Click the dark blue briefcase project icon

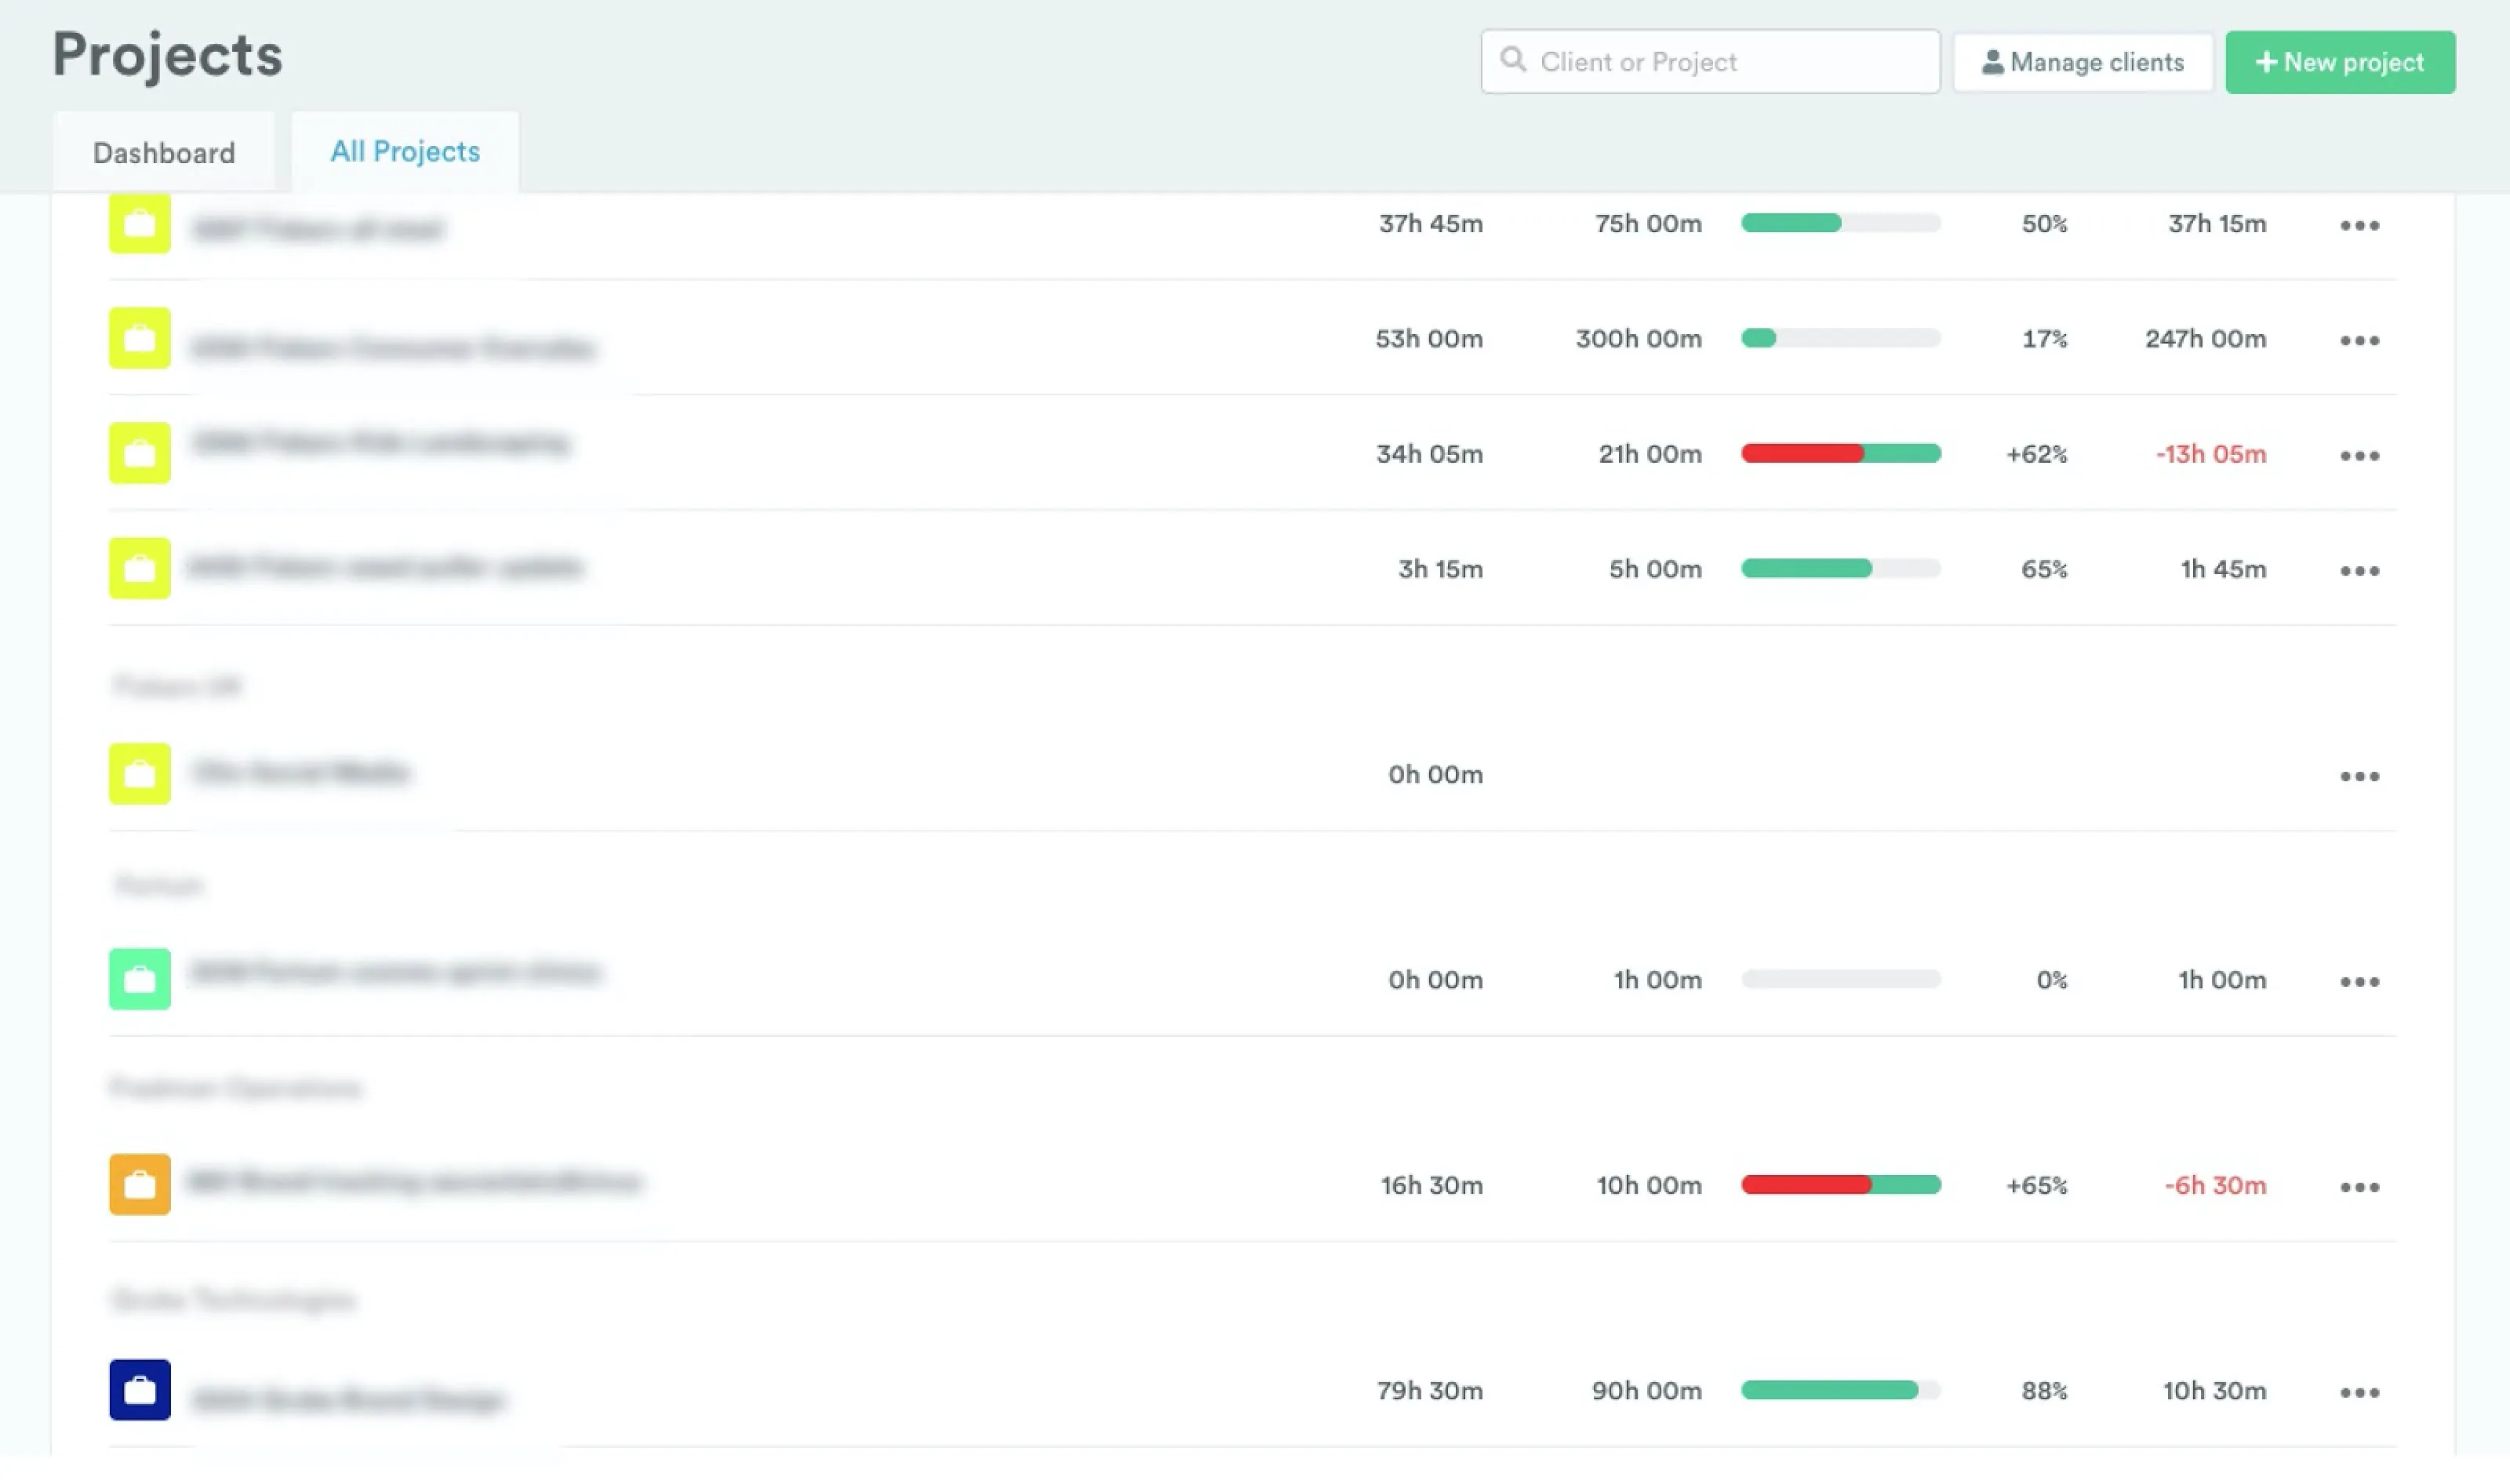pos(139,1390)
